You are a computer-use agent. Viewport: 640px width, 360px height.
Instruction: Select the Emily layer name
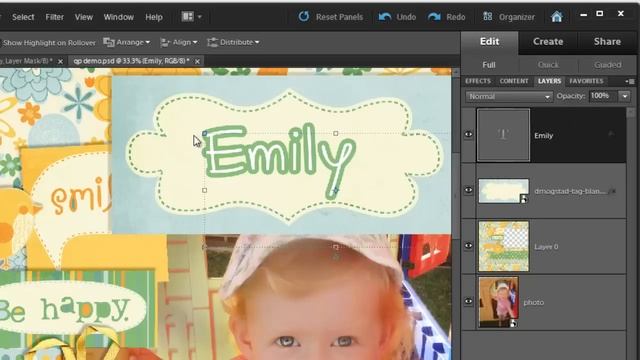coord(543,136)
